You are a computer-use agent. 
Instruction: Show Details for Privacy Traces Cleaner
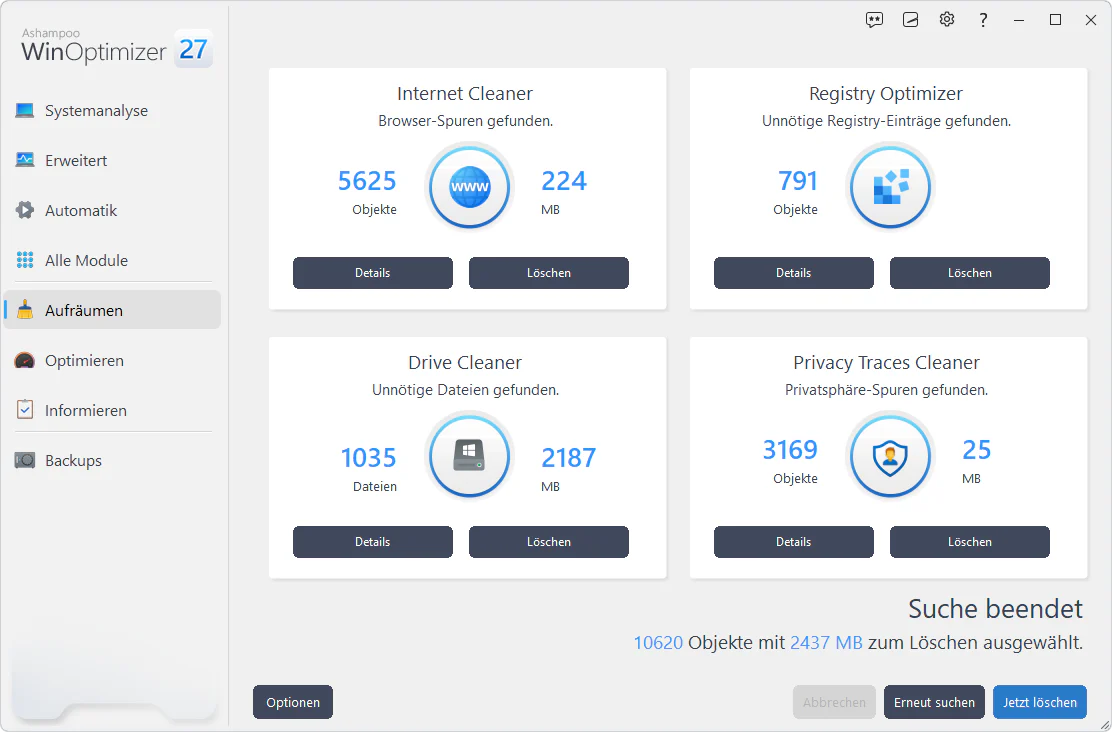point(794,541)
